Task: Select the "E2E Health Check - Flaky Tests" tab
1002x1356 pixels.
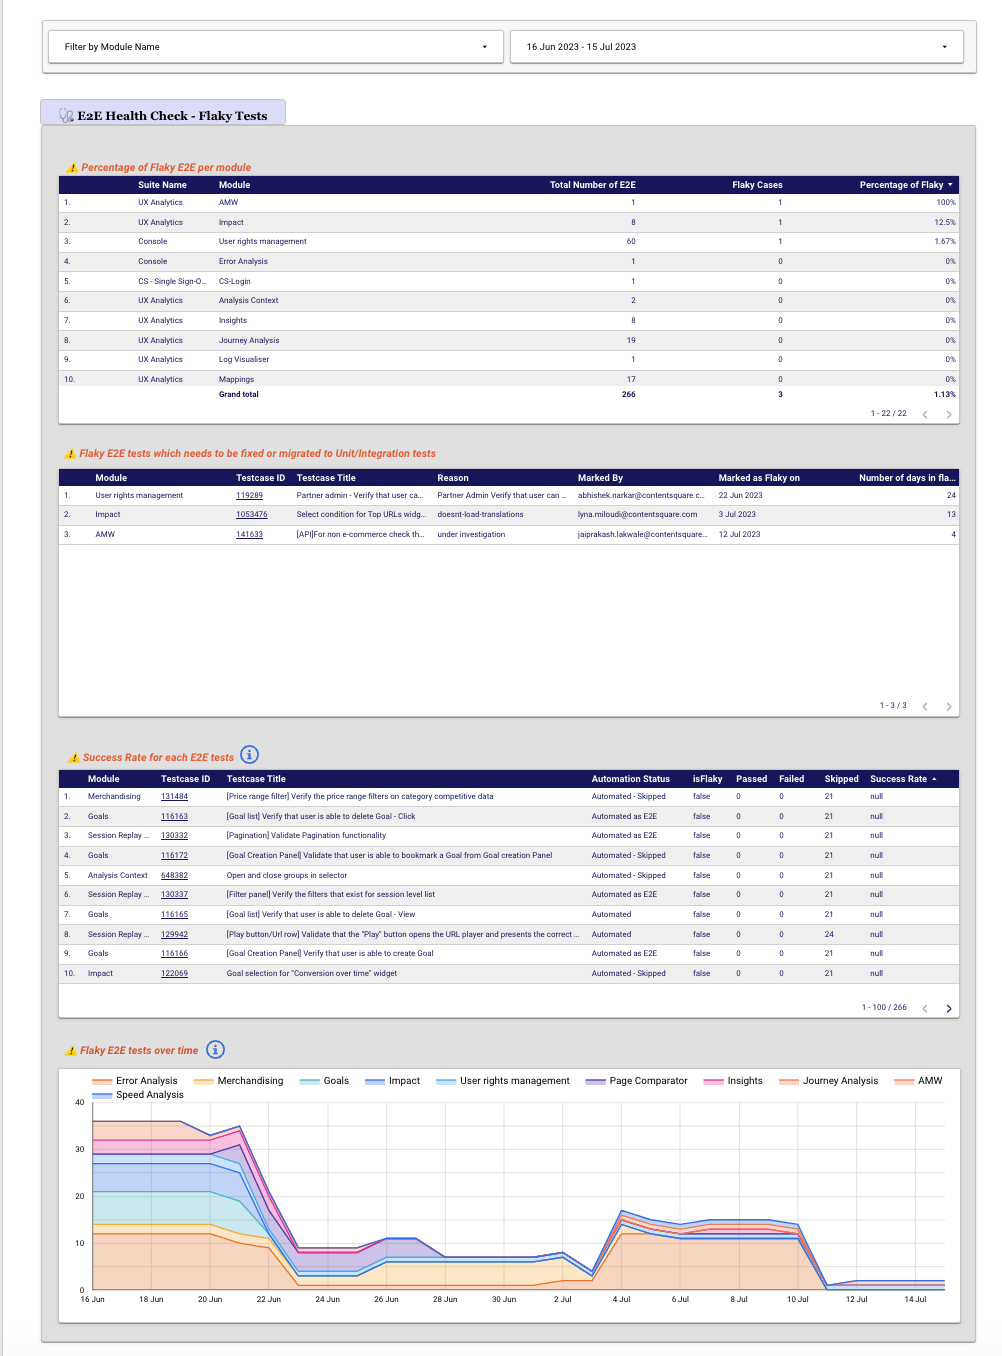Action: [163, 114]
